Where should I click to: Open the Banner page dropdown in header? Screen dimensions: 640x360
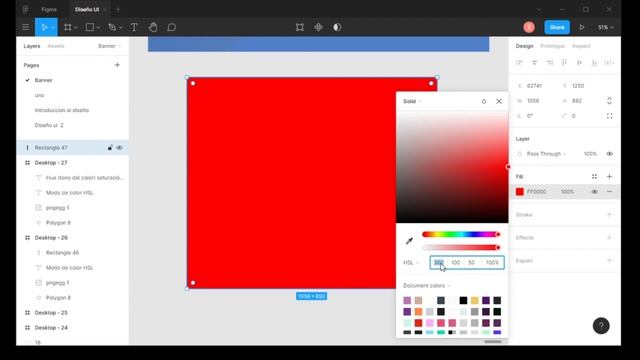click(109, 46)
